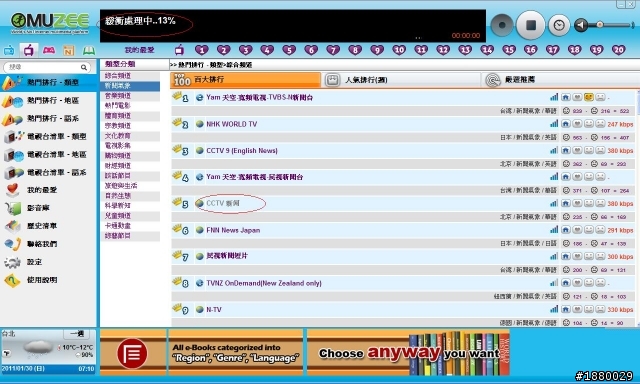640x384 pixels.
Task: Play the FNN News Japan channel
Action: [233, 230]
